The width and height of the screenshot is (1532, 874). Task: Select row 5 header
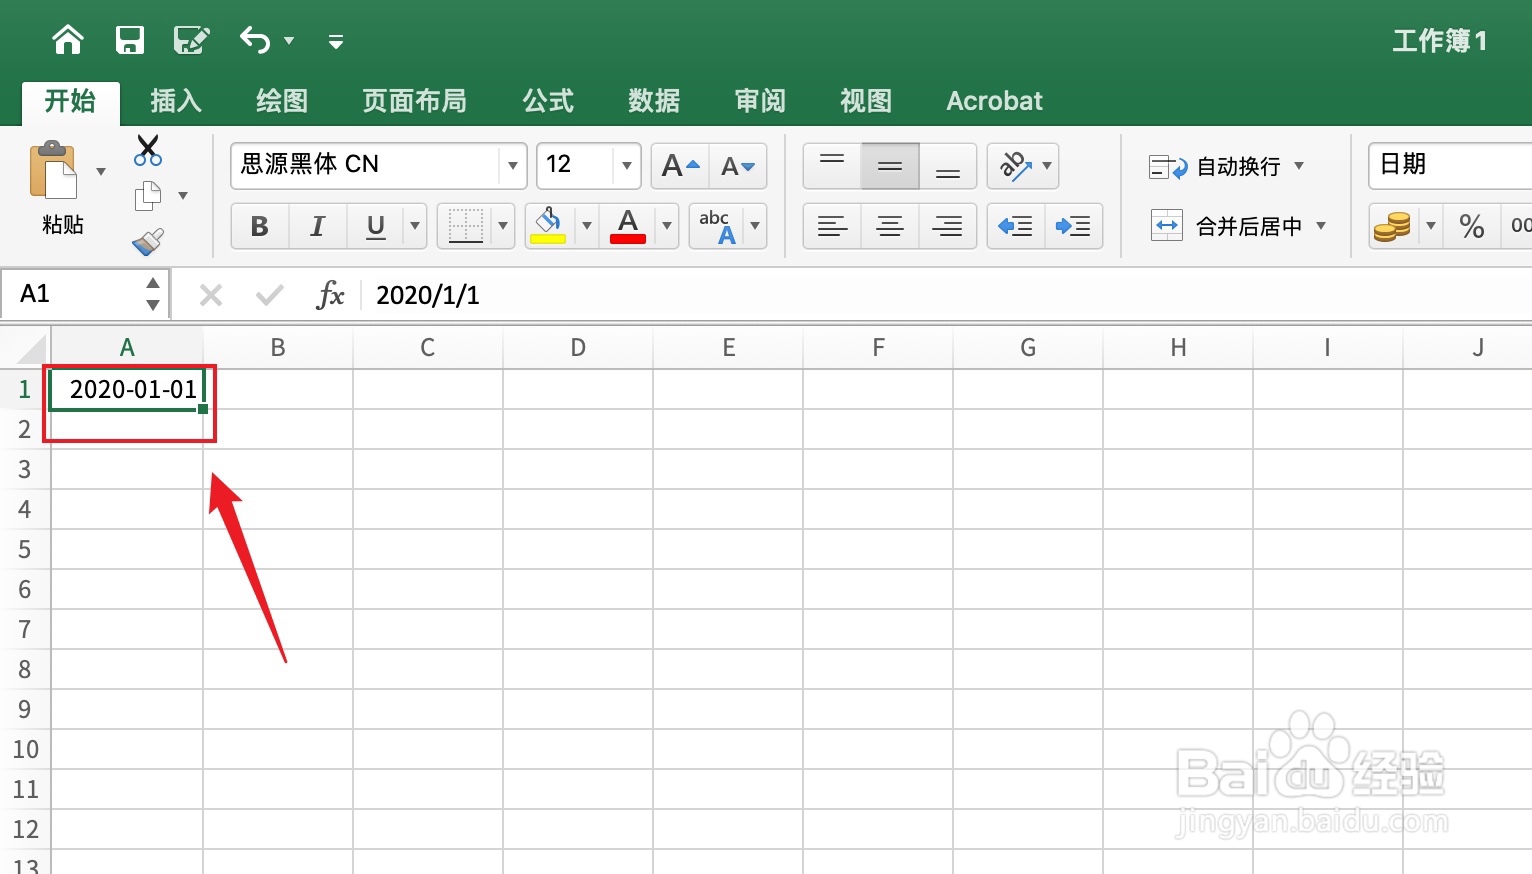point(25,550)
